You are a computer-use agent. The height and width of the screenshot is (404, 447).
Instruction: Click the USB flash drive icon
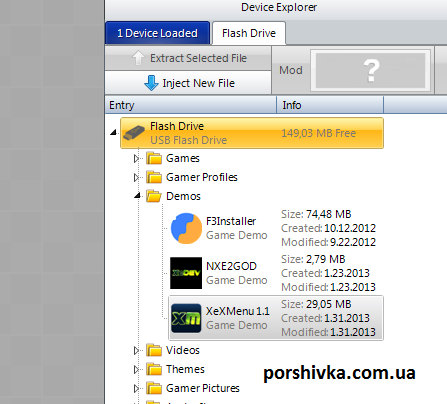(x=134, y=133)
